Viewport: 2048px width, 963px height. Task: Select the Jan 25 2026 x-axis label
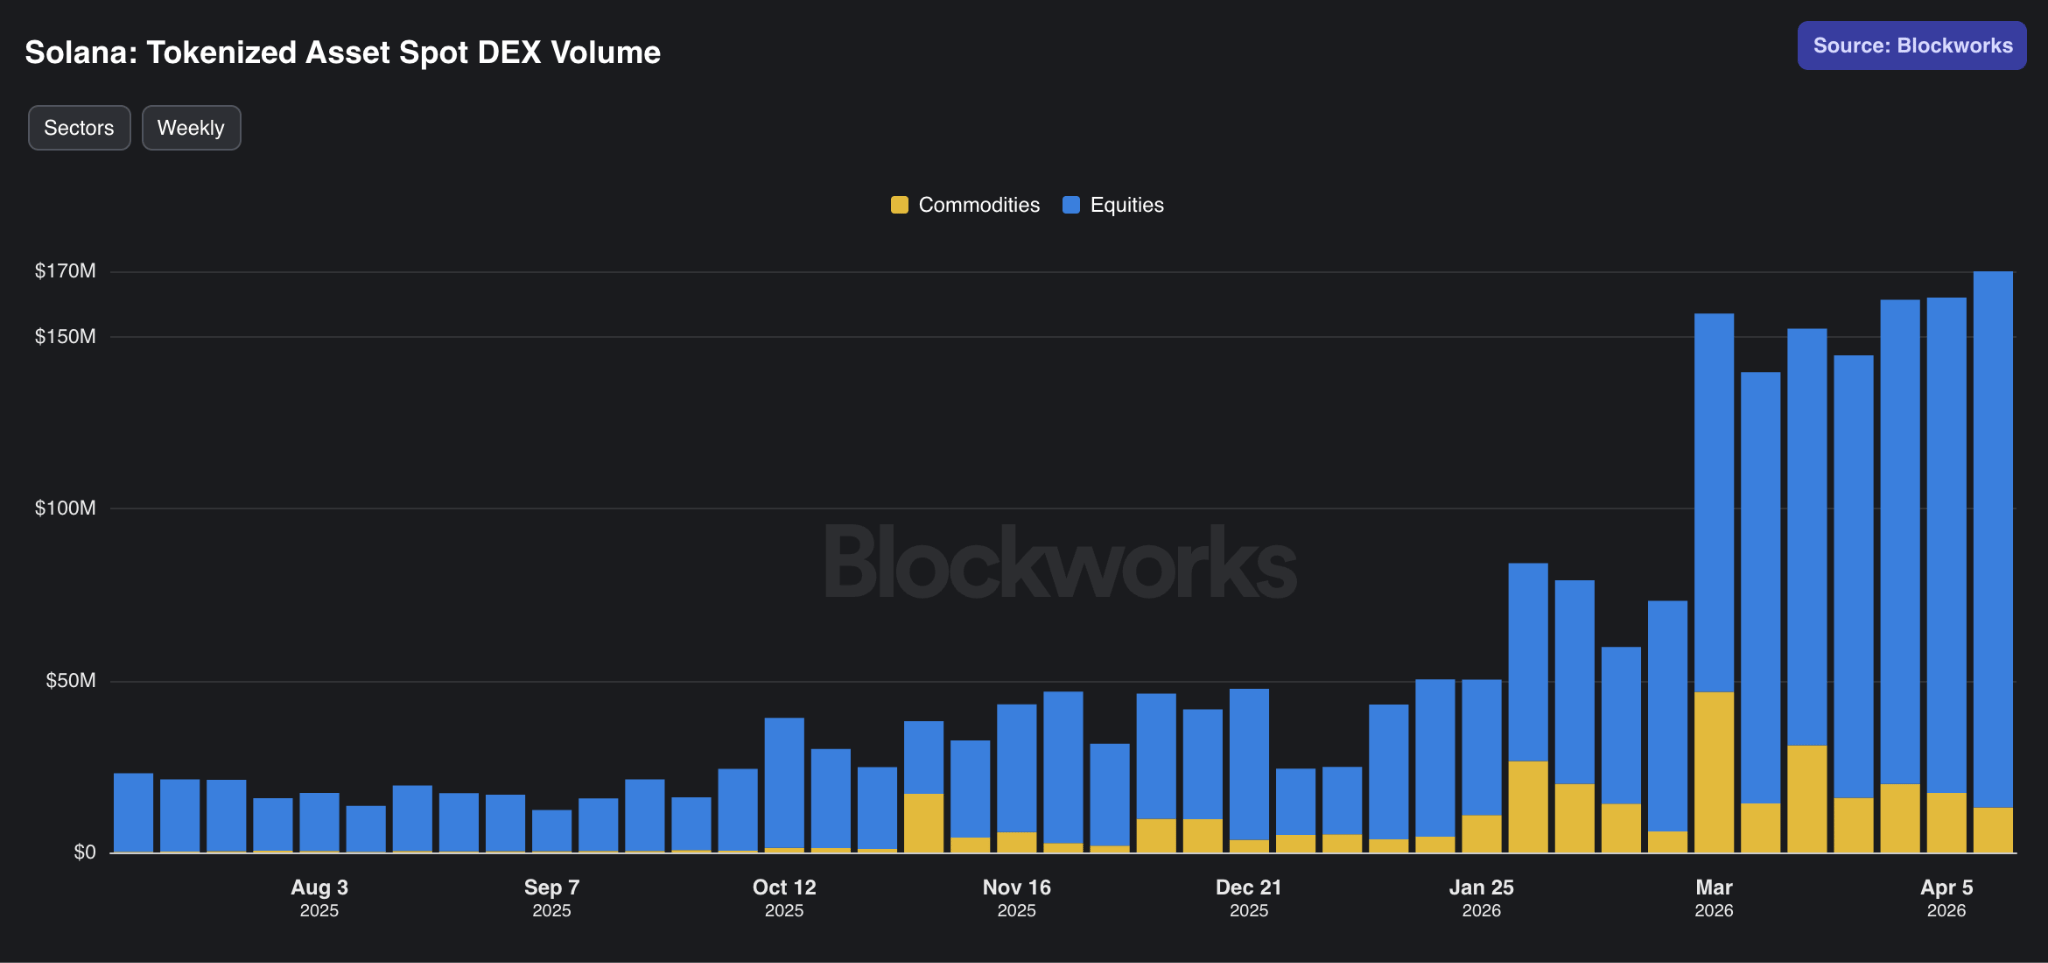(1482, 898)
